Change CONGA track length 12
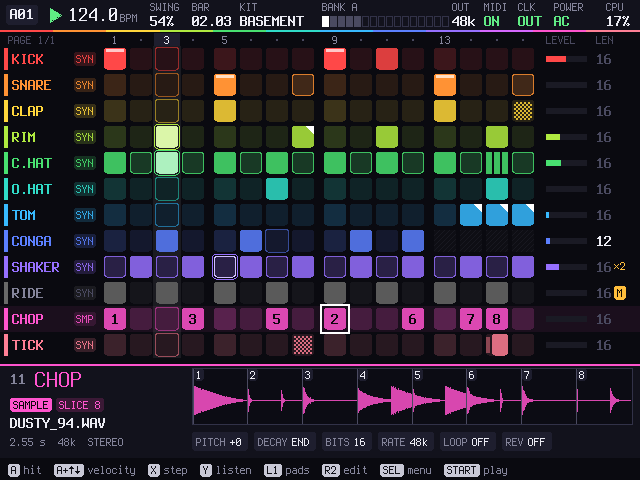Image resolution: width=640 pixels, height=480 pixels. pos(604,241)
